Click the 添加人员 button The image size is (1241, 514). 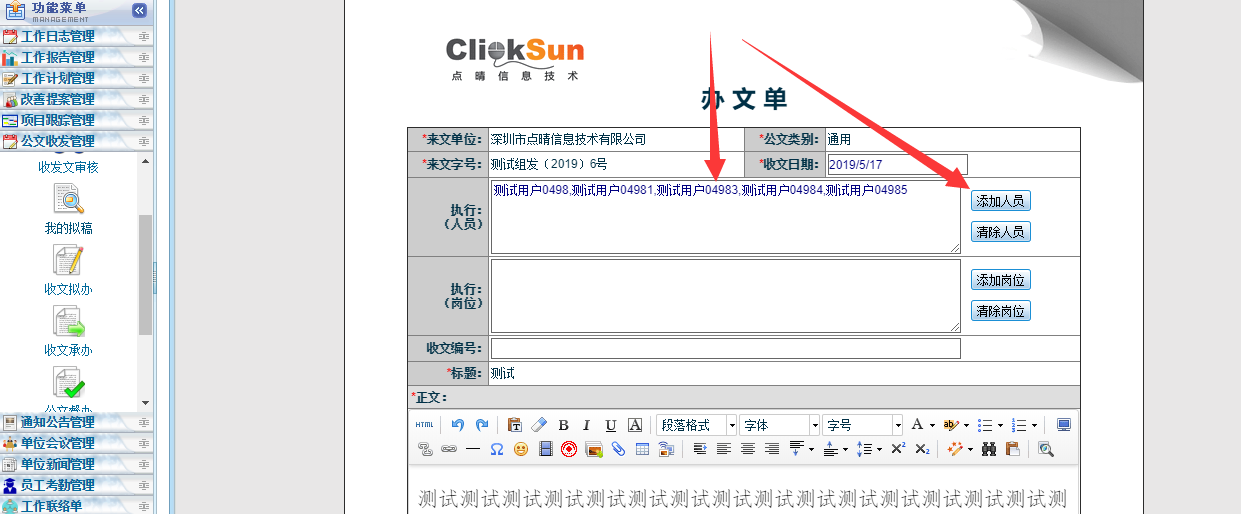tap(1000, 201)
